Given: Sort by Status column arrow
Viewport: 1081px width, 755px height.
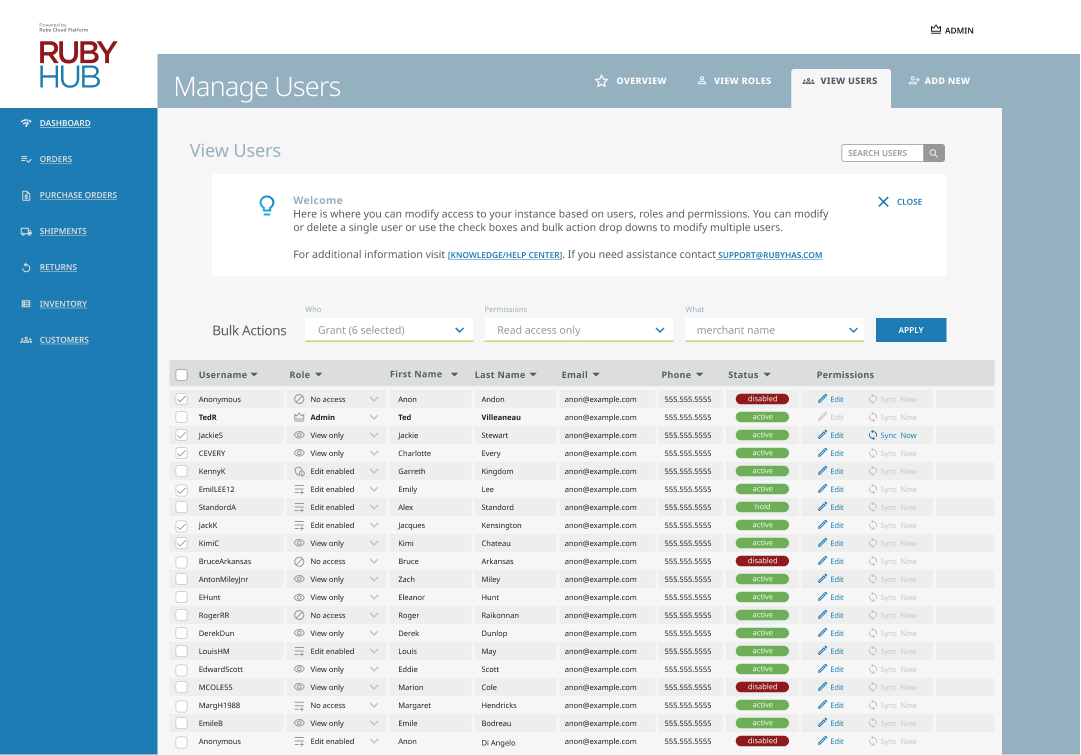Looking at the screenshot, I should pos(767,375).
